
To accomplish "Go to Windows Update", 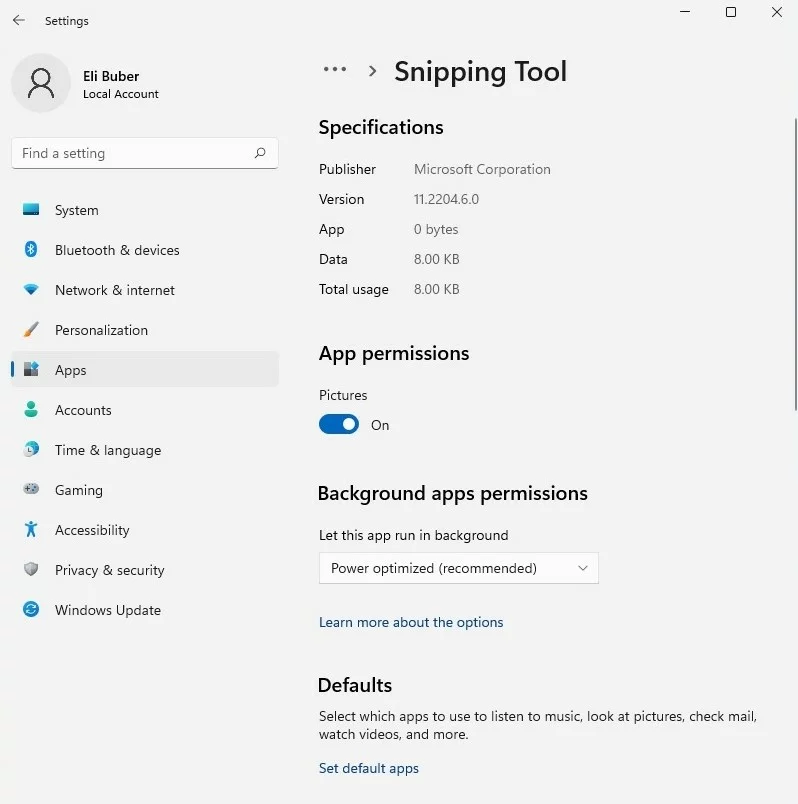I will 145,610.
